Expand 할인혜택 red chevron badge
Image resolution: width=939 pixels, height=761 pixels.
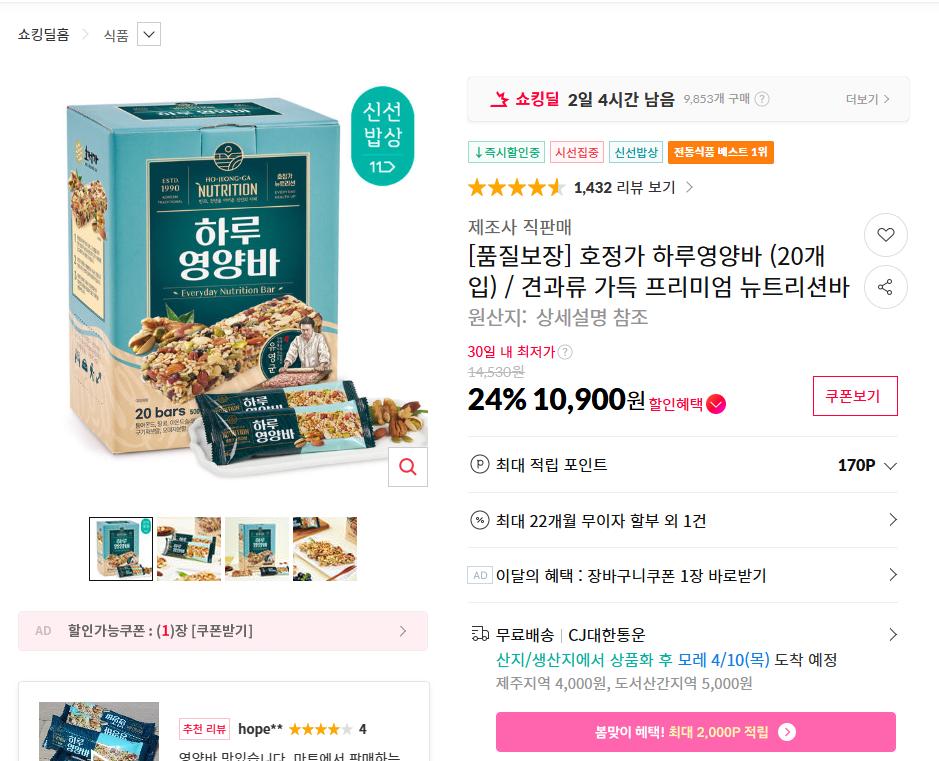716,404
